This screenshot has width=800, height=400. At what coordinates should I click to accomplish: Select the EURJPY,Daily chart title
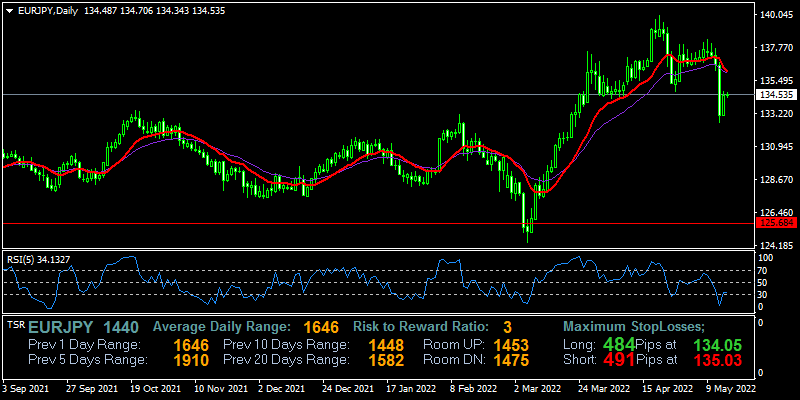(47, 11)
